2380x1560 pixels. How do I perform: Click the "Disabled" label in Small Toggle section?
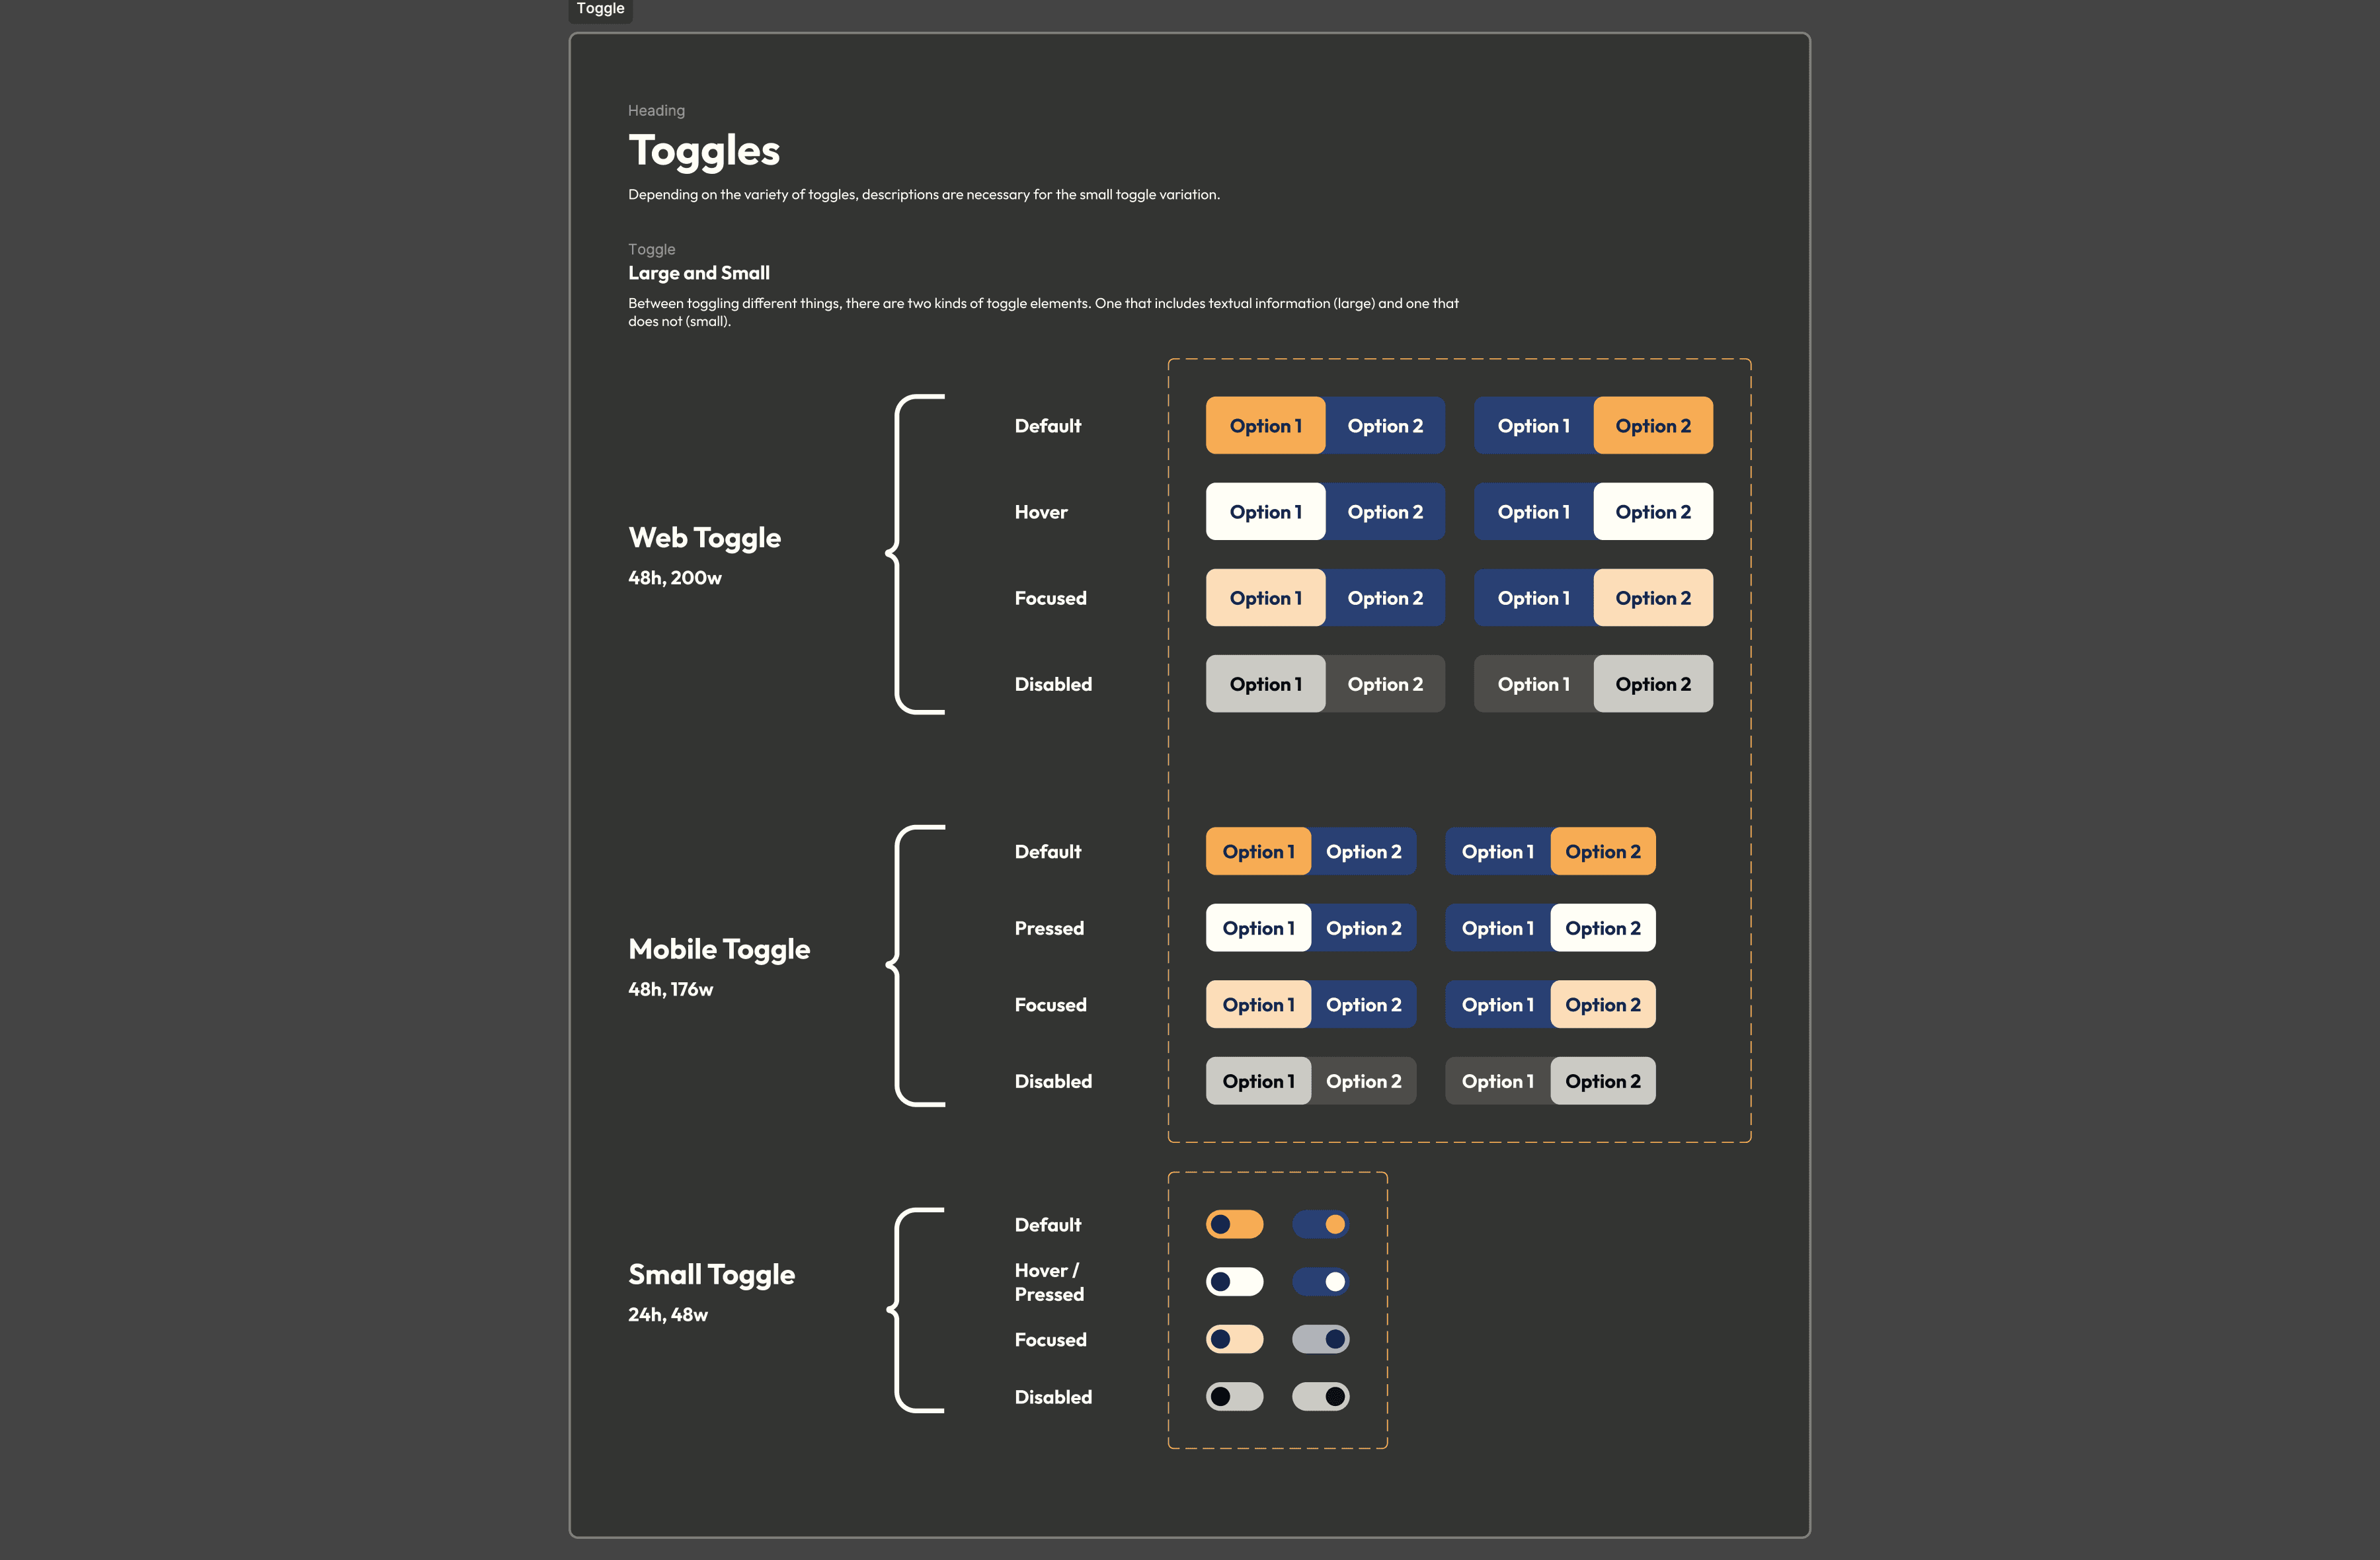[x=1053, y=1397]
